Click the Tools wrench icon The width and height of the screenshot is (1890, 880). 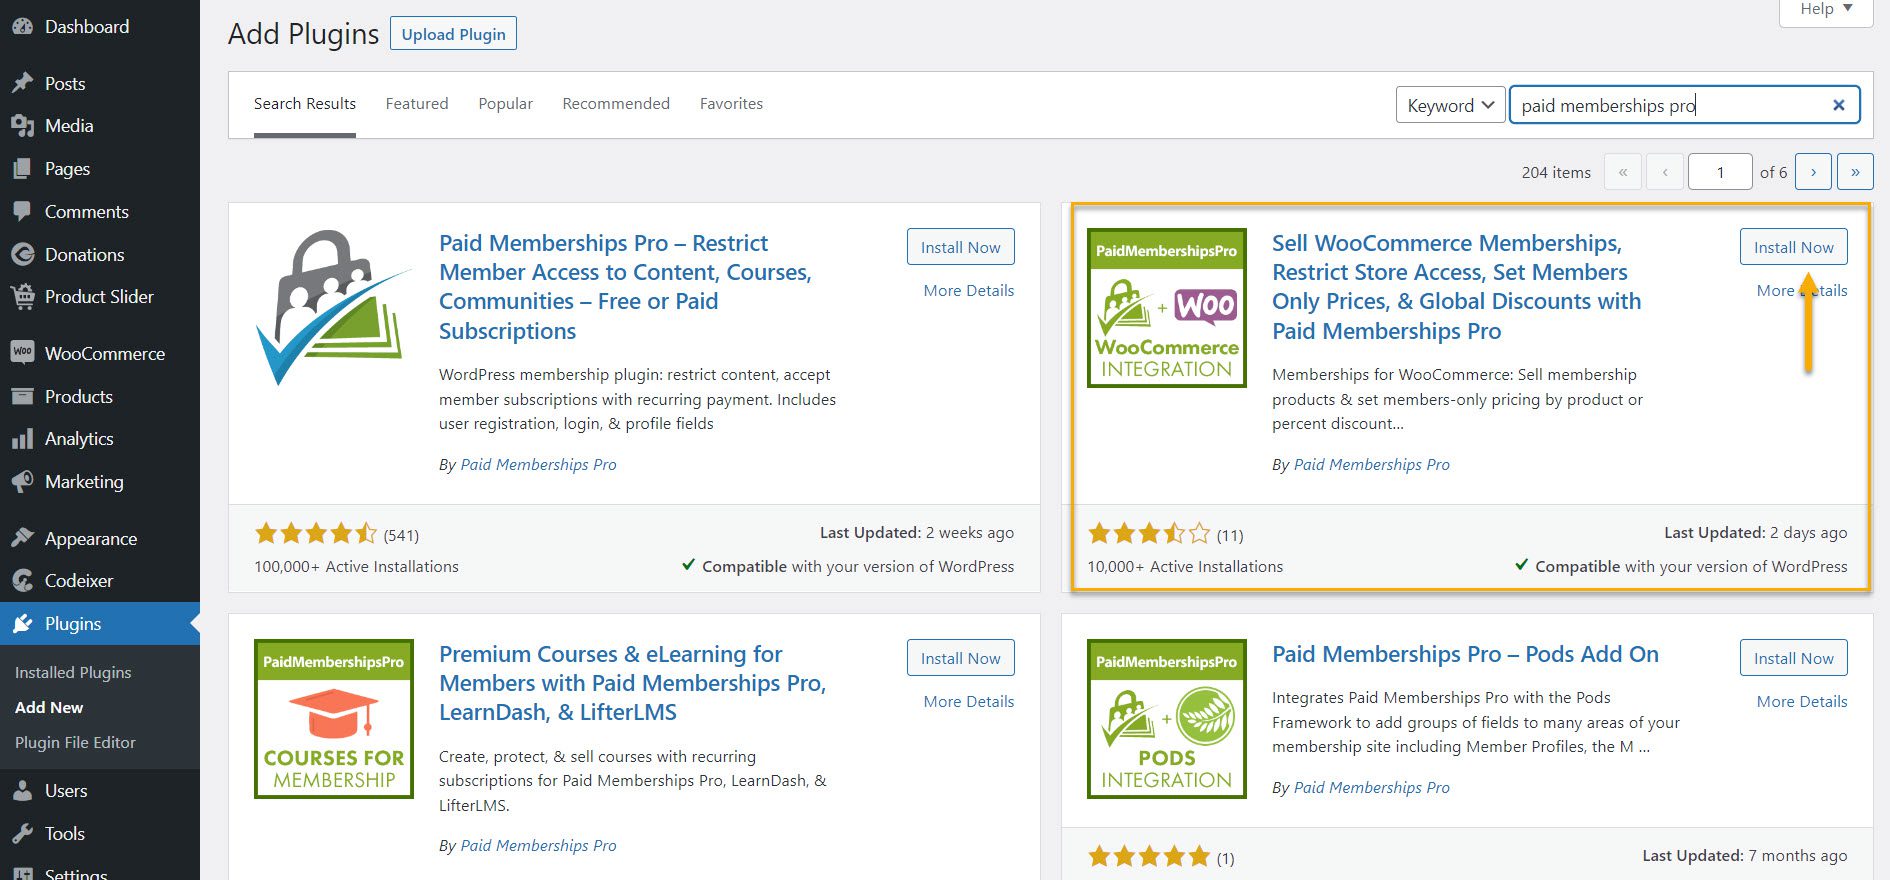click(x=22, y=834)
